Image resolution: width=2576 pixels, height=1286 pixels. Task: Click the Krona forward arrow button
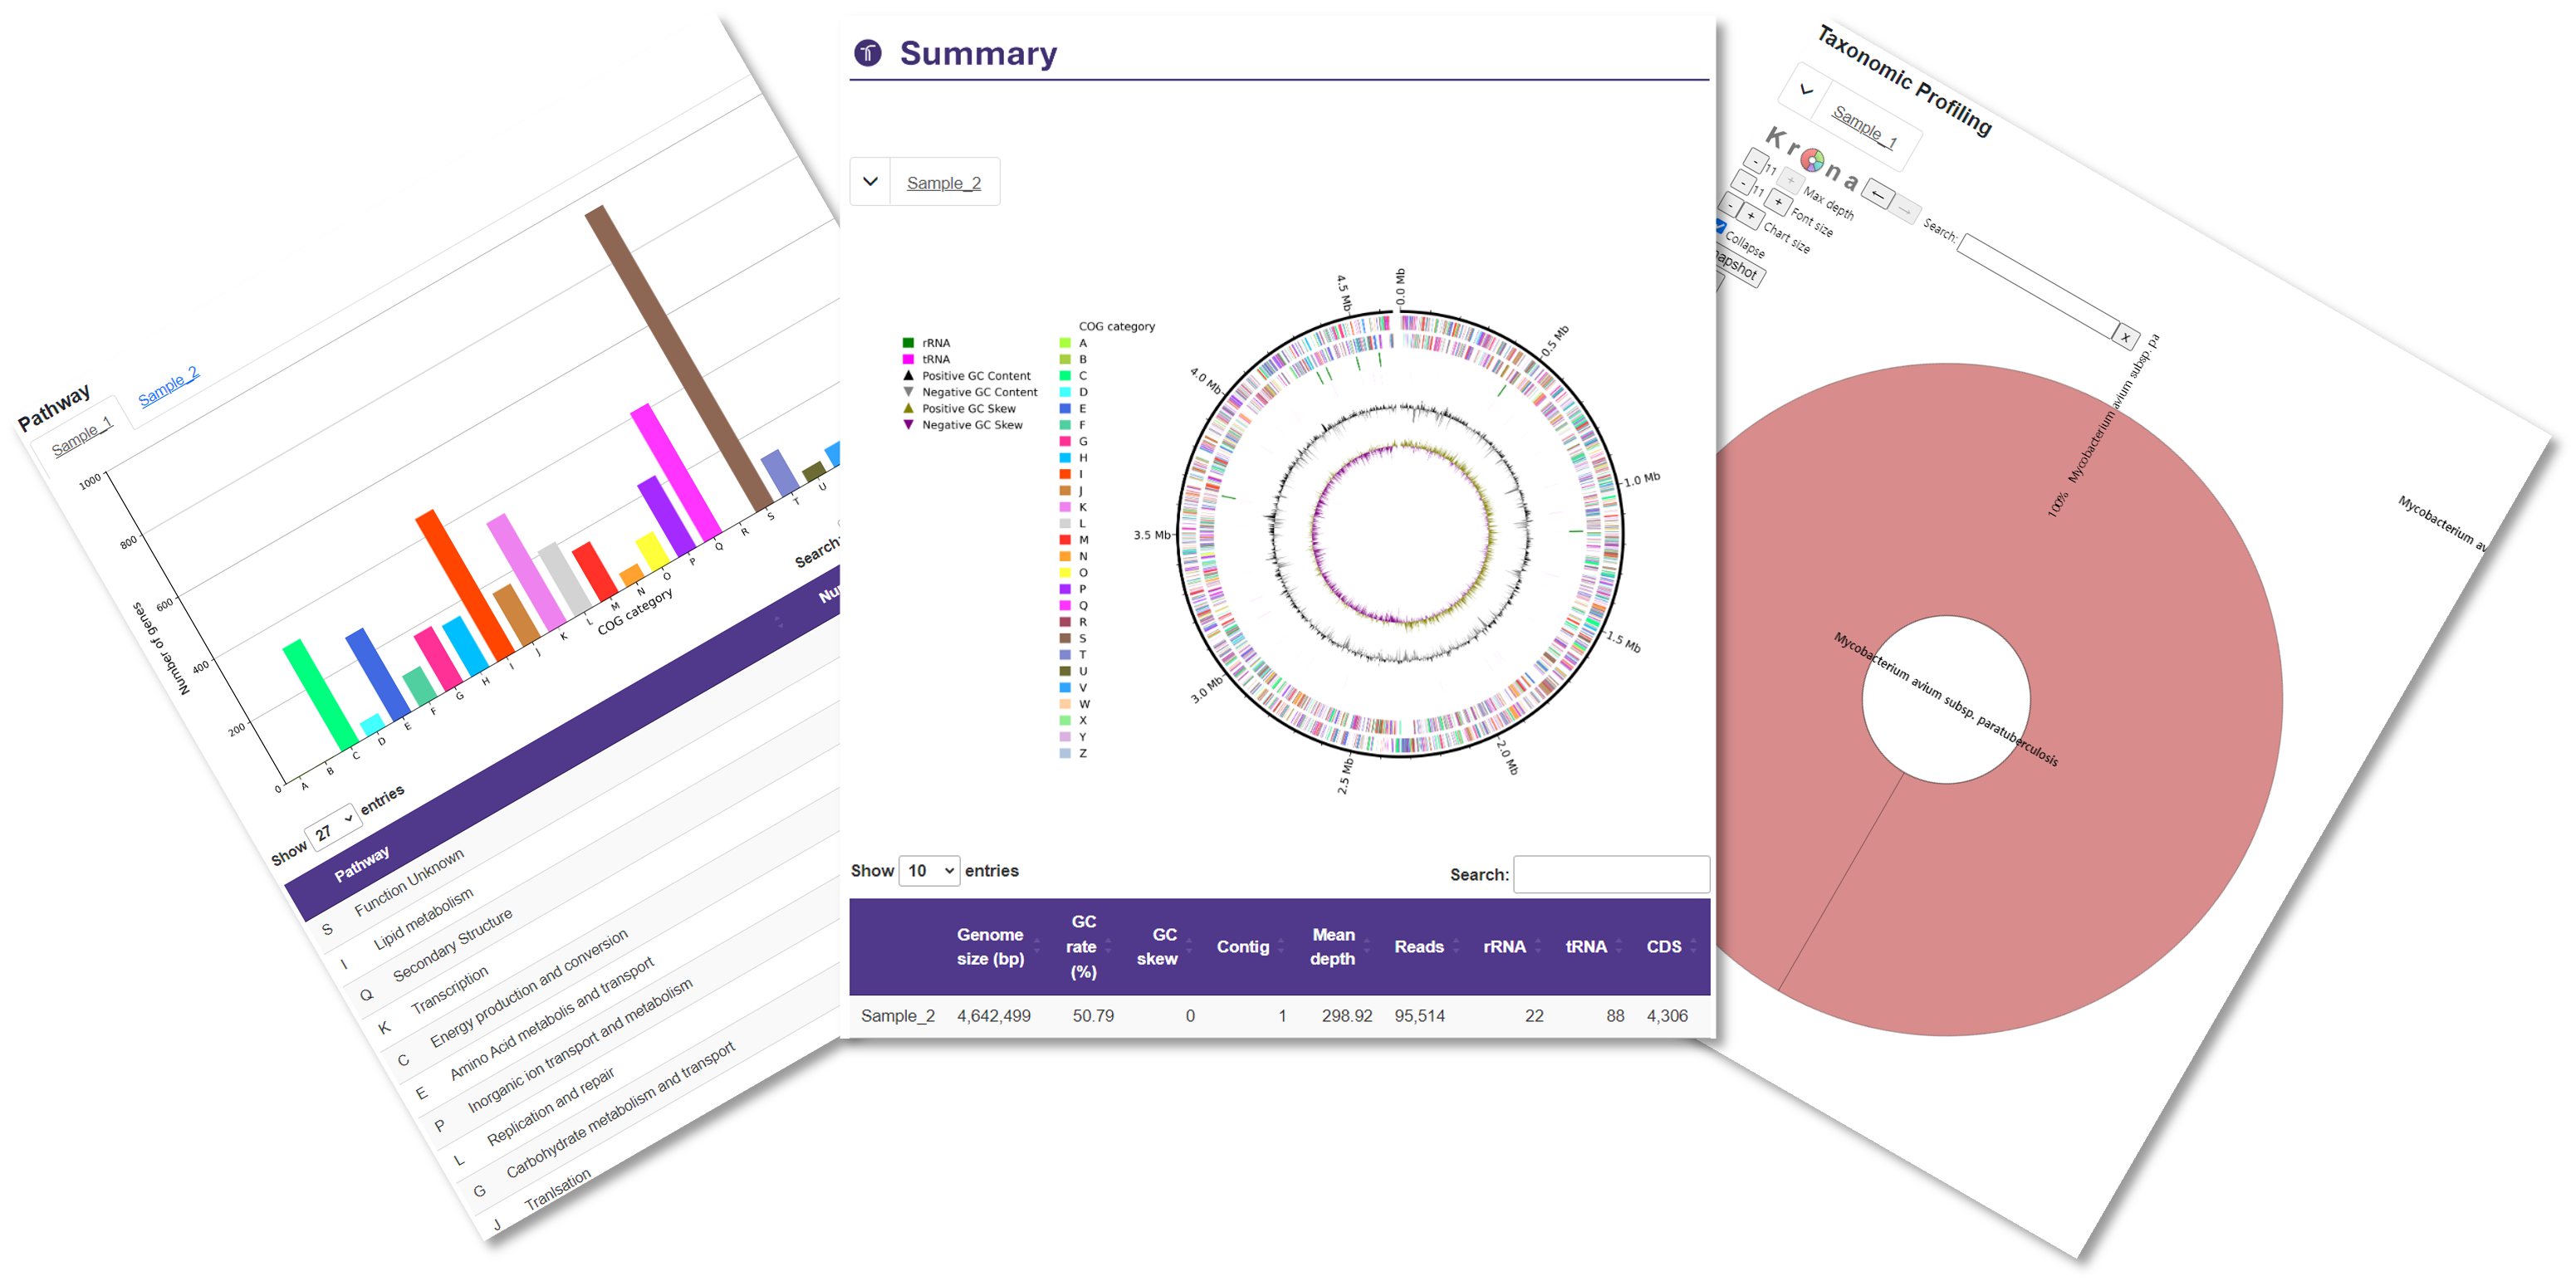(x=1905, y=210)
